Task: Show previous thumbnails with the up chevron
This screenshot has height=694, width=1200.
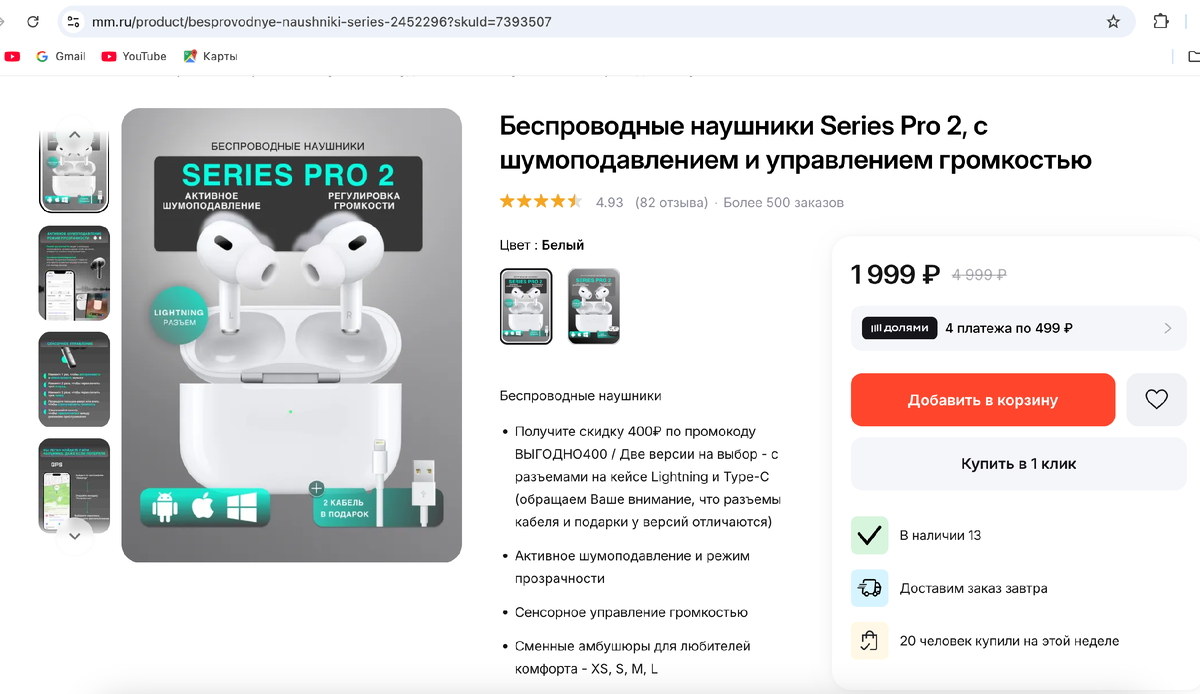Action: [x=74, y=134]
